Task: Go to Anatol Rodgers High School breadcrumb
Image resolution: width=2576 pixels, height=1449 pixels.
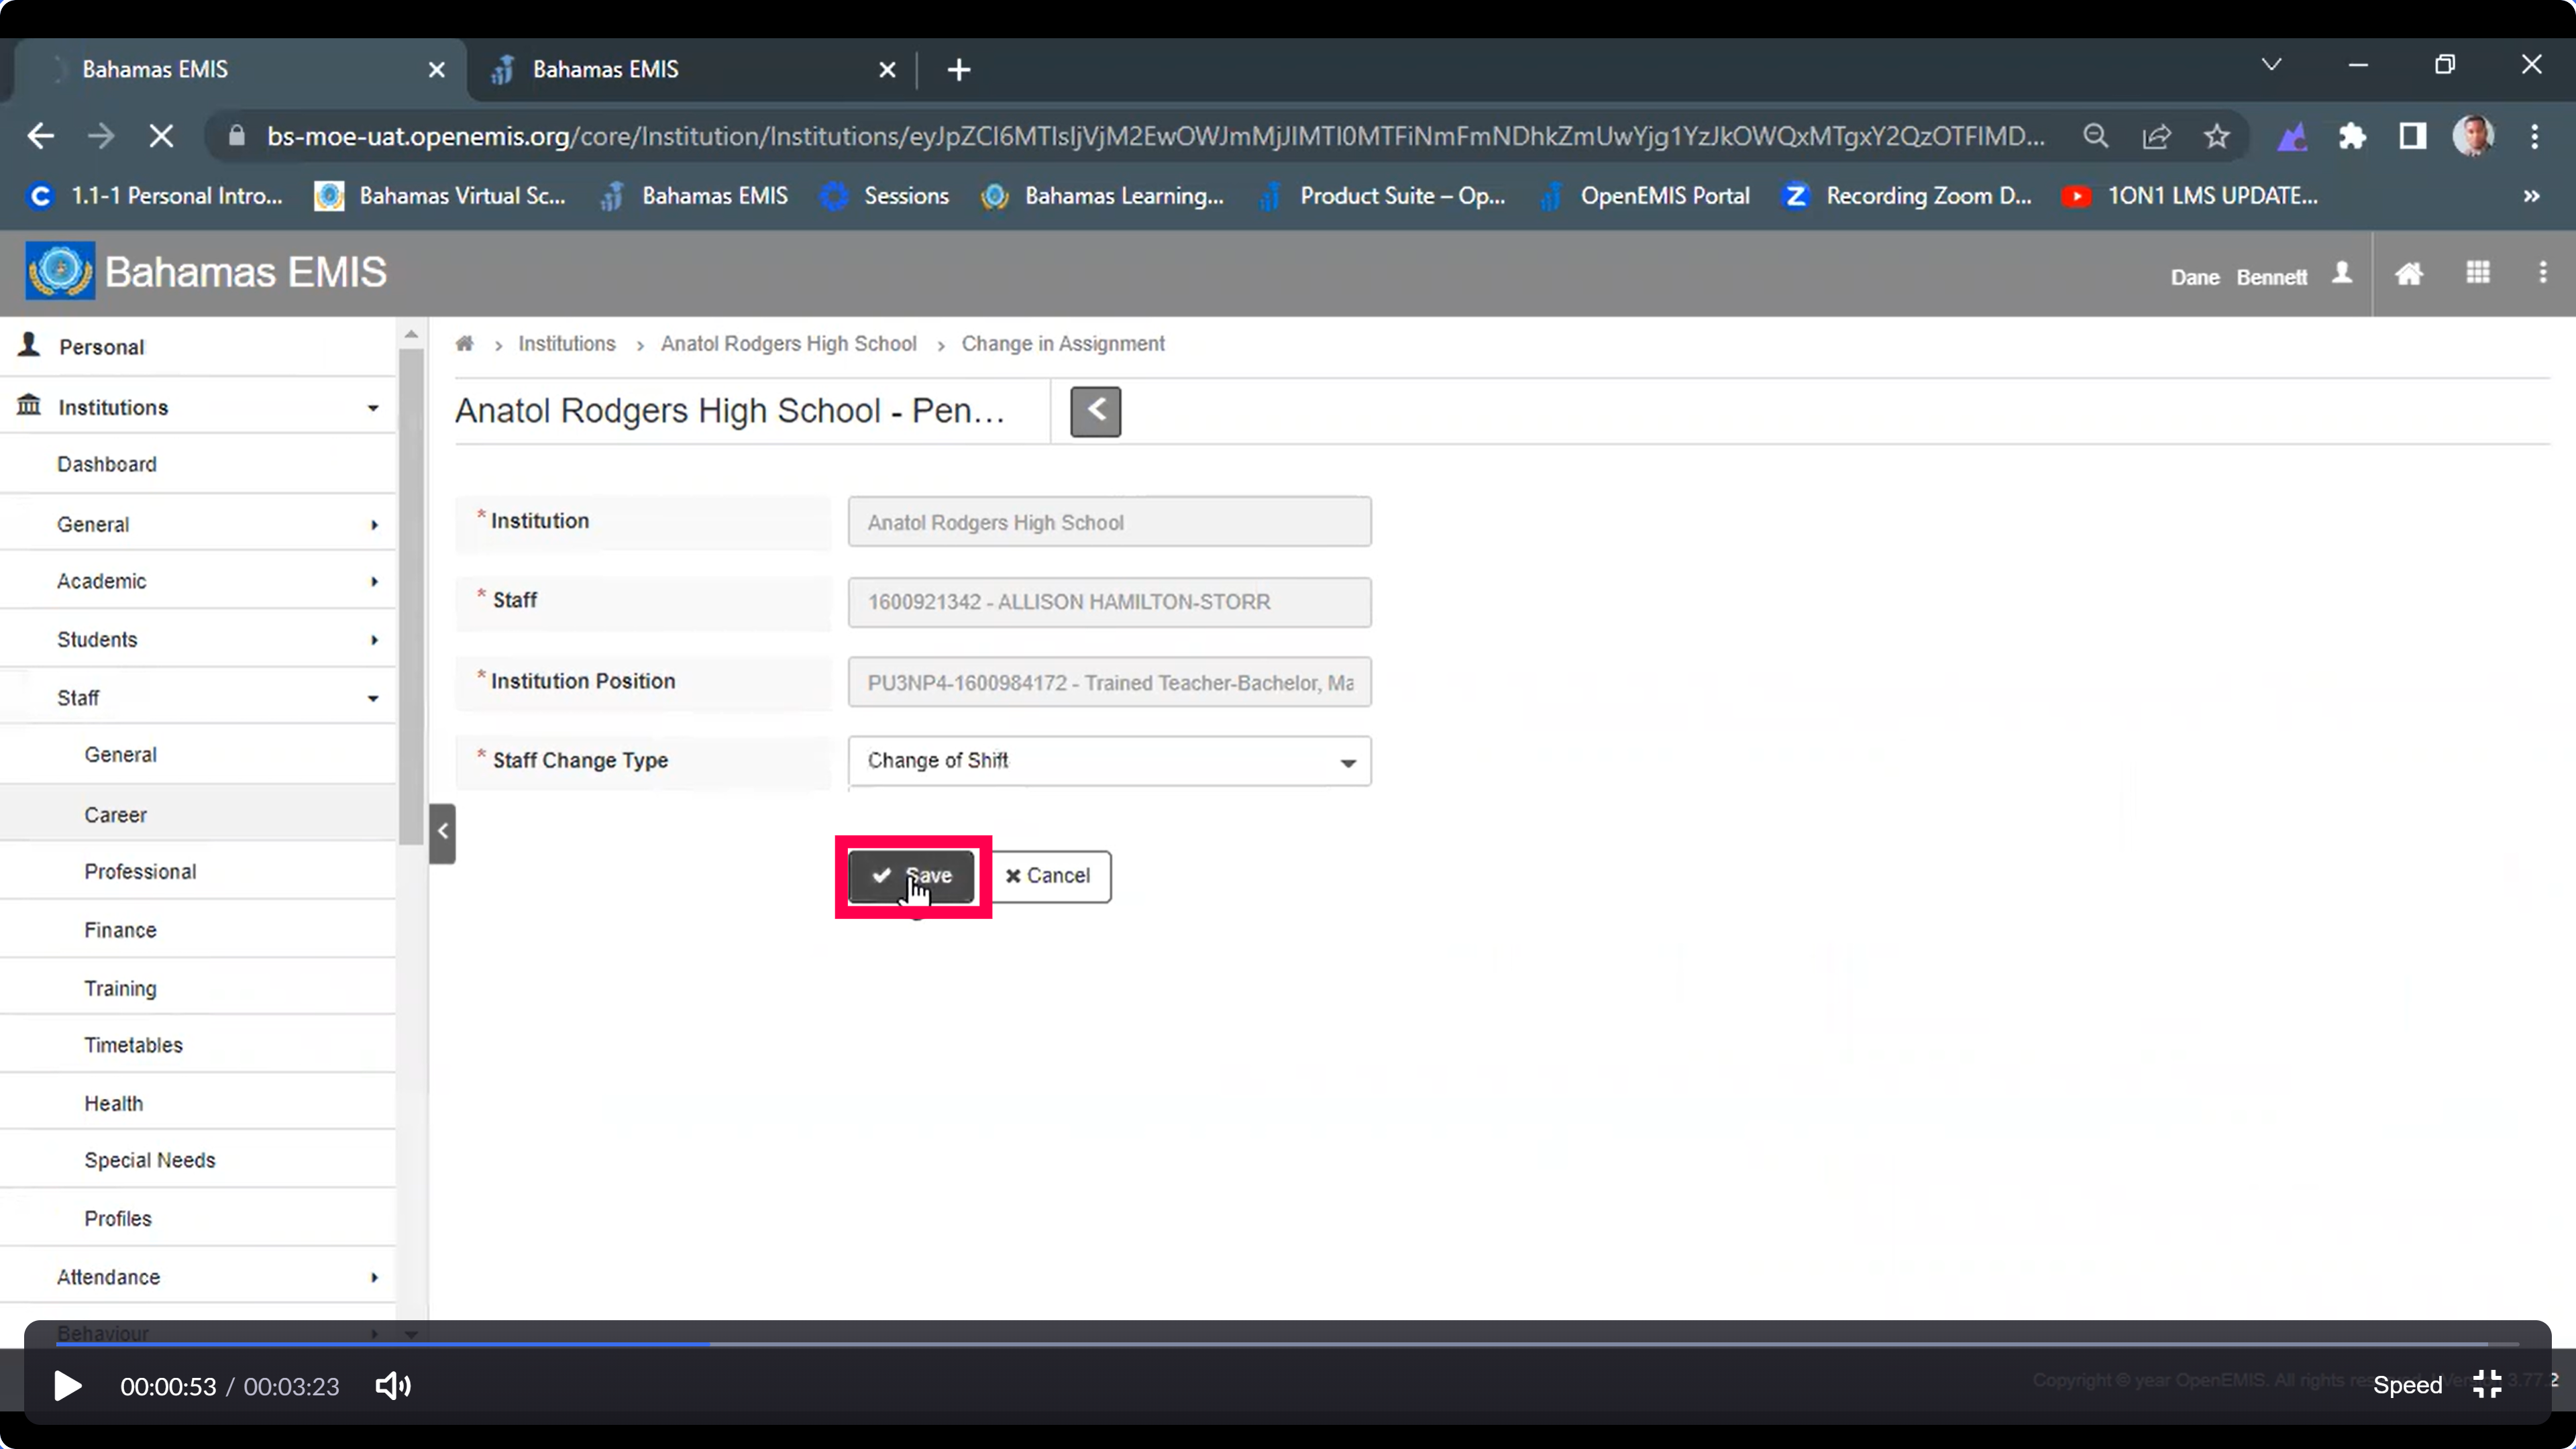Action: coord(788,344)
